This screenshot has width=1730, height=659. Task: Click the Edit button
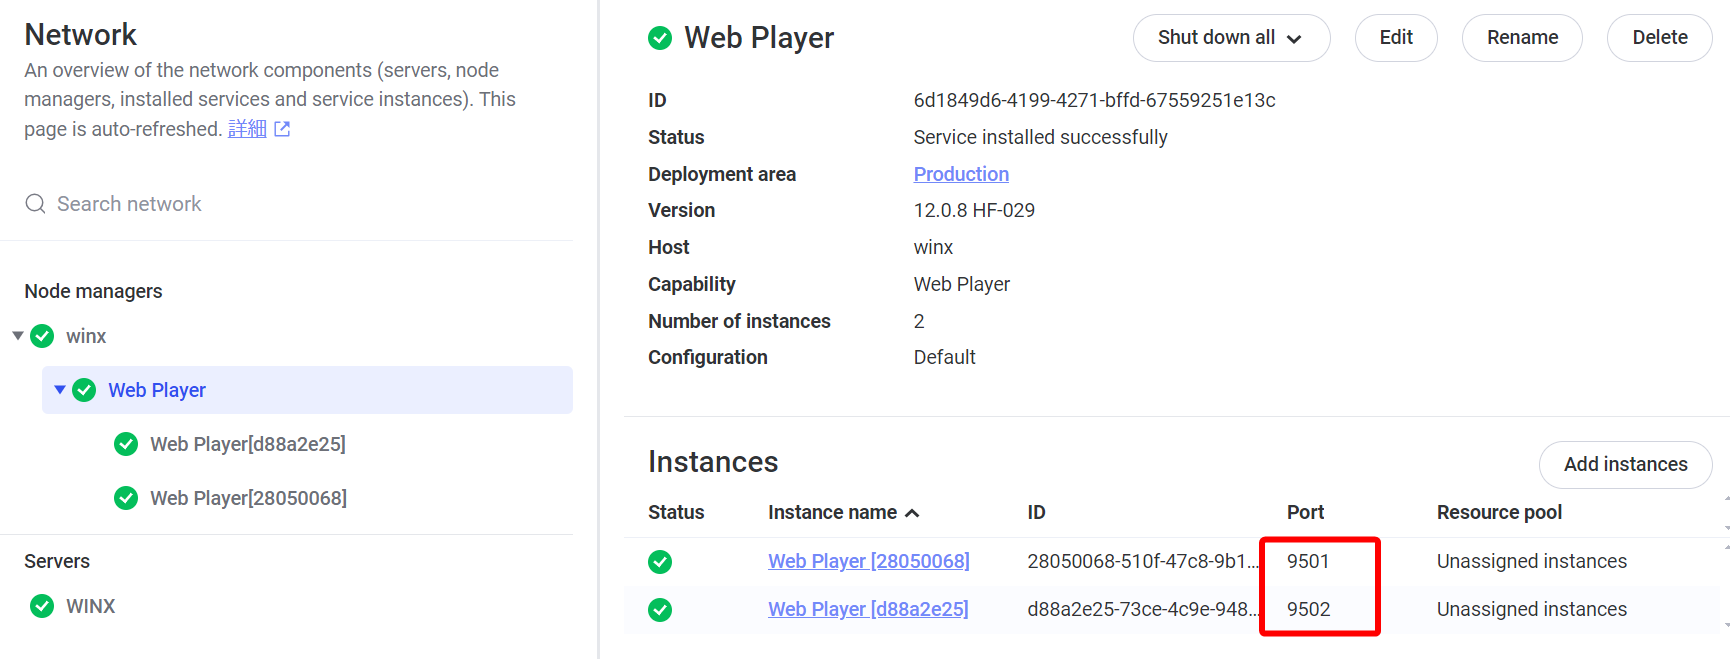tap(1396, 38)
